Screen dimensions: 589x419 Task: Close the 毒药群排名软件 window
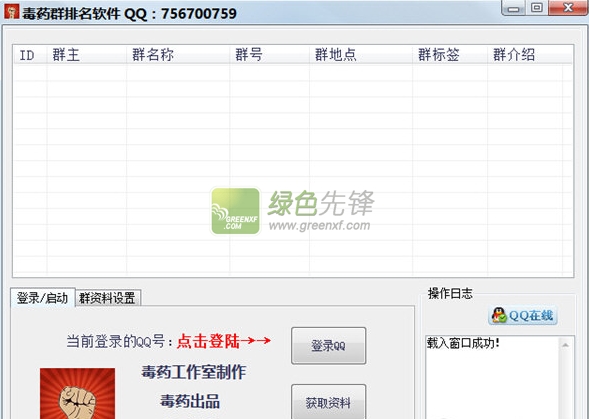click(568, 8)
